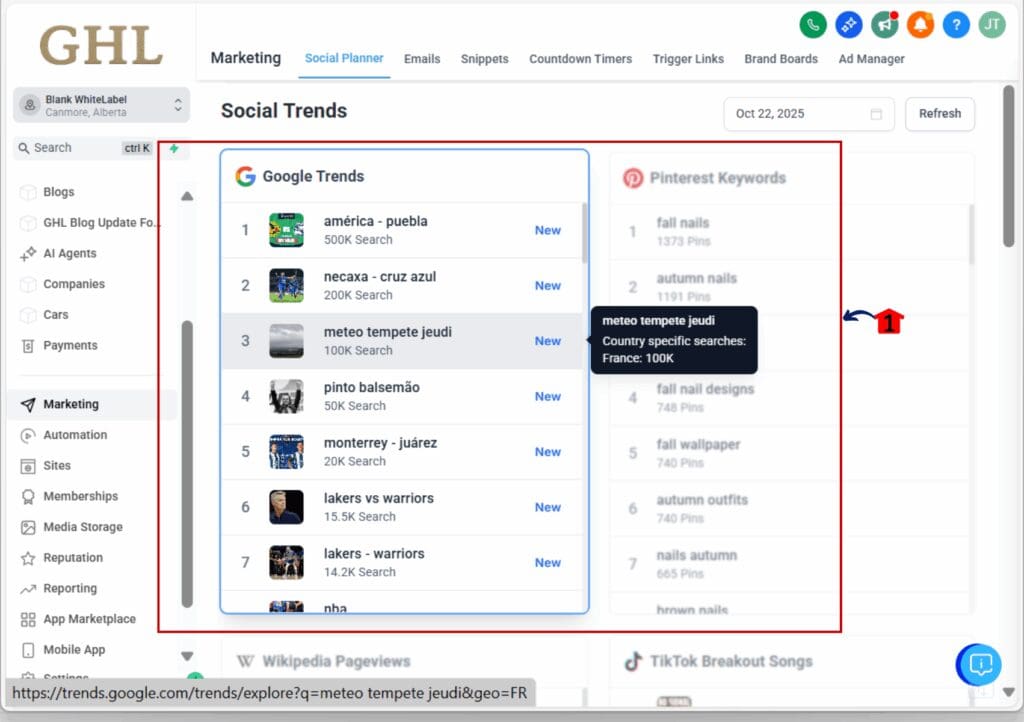Click the Refresh button
The width and height of the screenshot is (1024, 722).
939,114
